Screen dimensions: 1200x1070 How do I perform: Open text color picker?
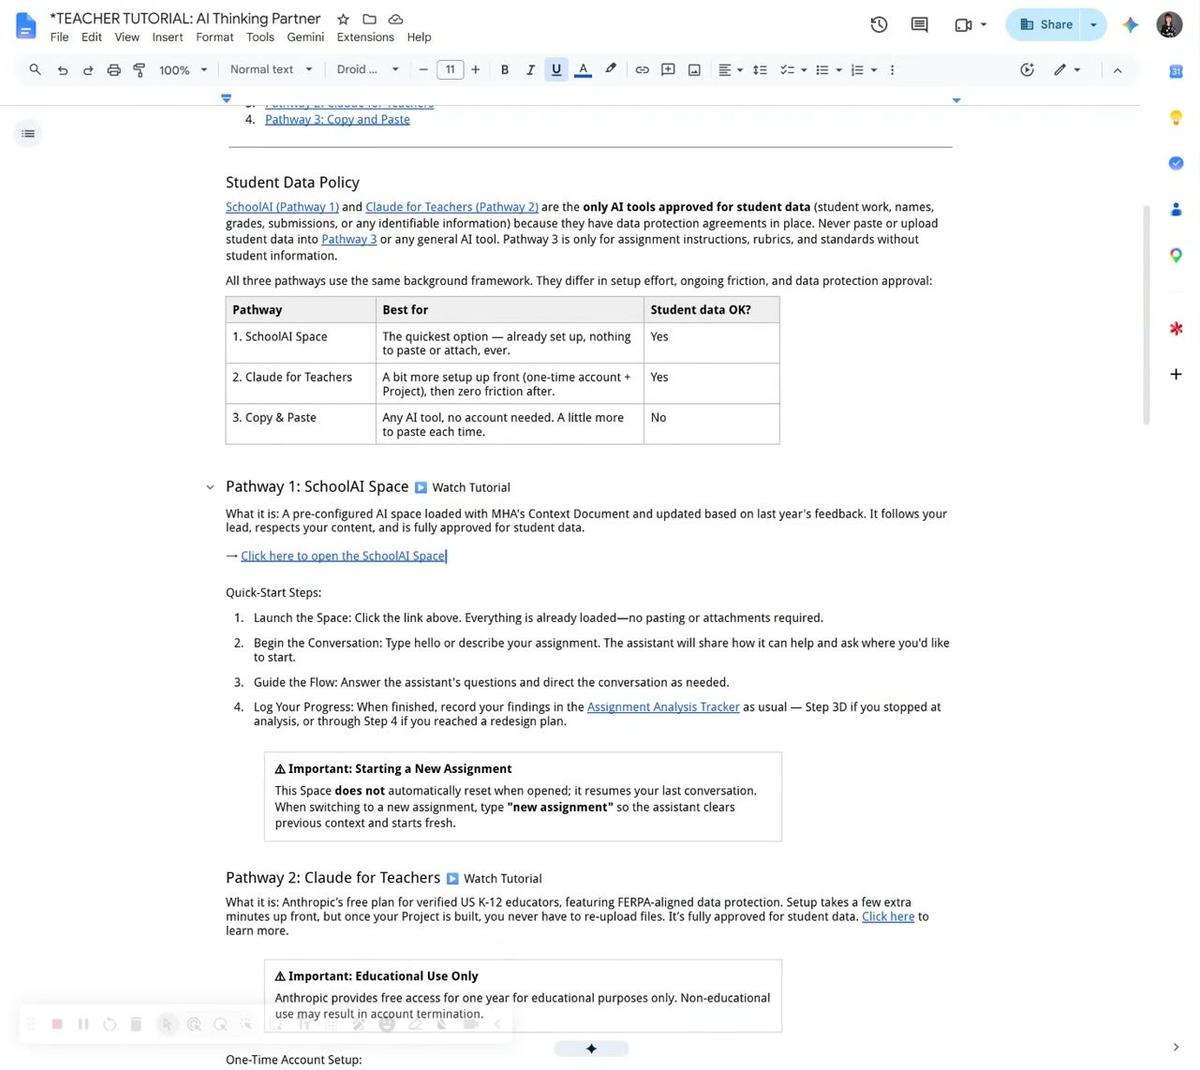[x=583, y=70]
